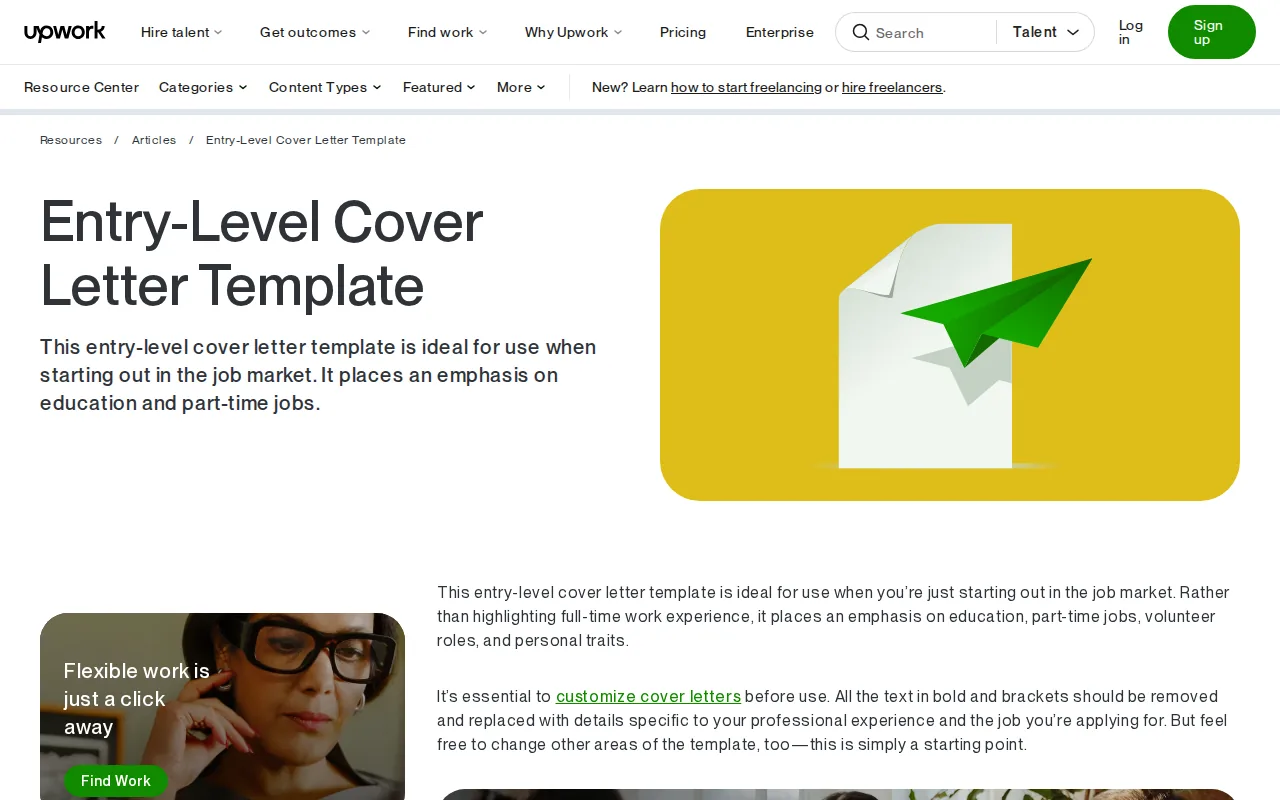Click the Find Work button
Screen dimensions: 1280x800
(116, 781)
